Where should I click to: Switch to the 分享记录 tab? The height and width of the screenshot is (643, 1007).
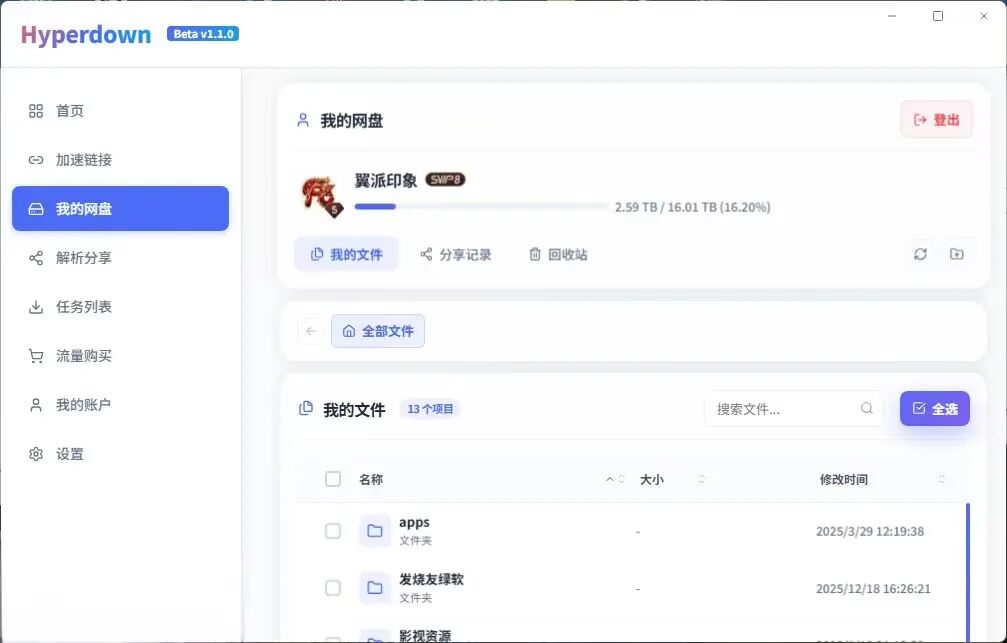456,254
